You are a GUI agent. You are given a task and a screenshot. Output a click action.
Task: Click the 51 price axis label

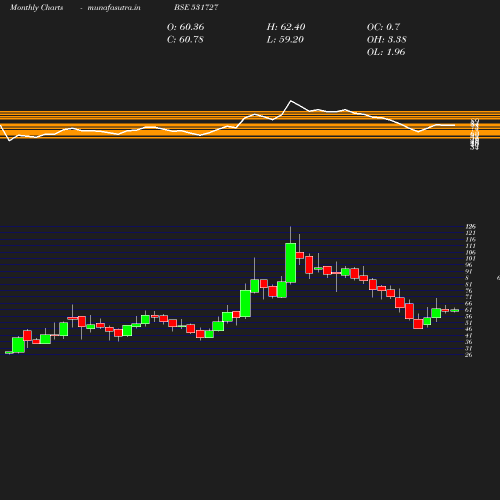(469, 323)
